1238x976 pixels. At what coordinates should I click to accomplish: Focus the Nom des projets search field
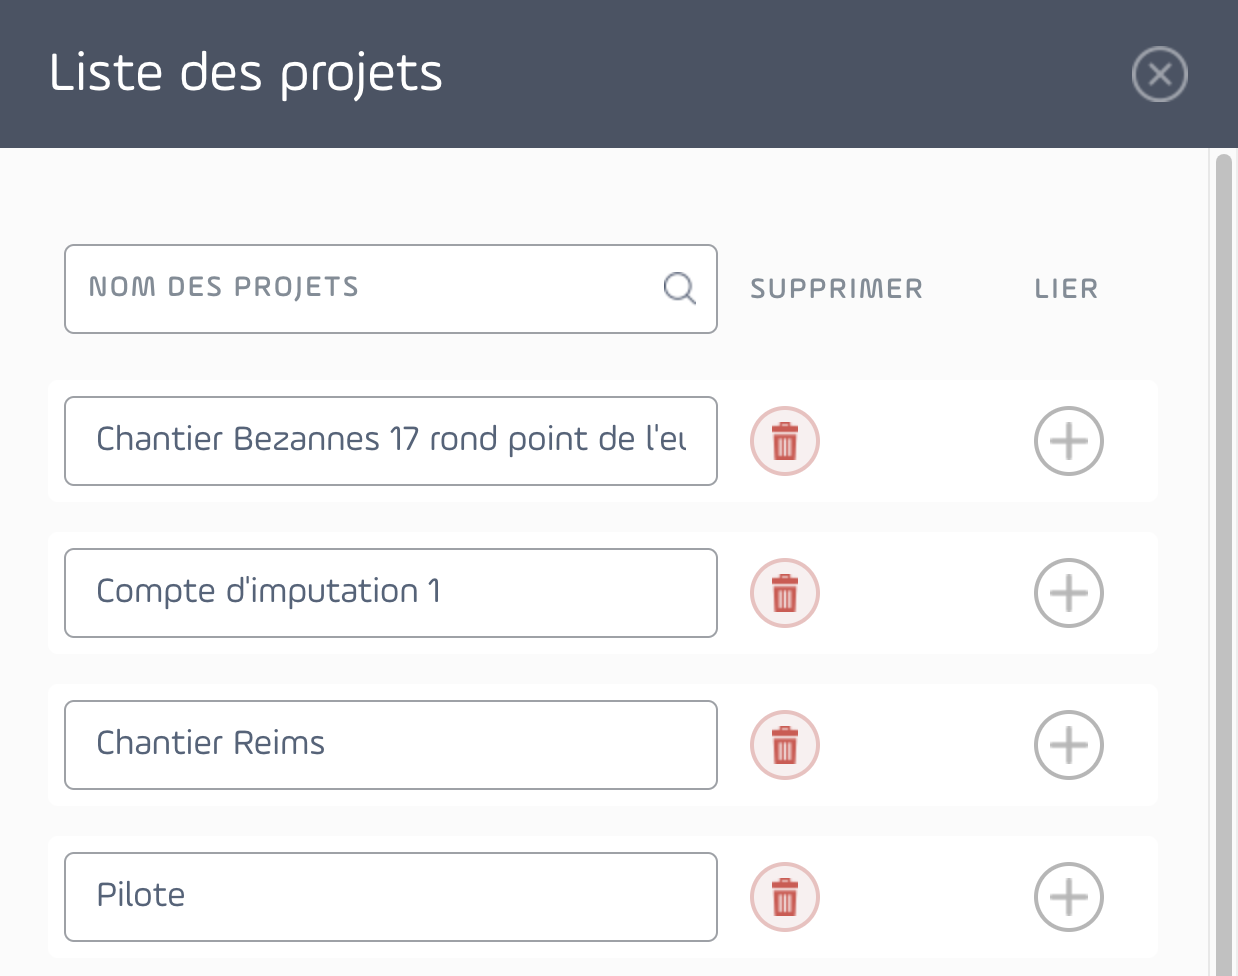[x=391, y=289]
